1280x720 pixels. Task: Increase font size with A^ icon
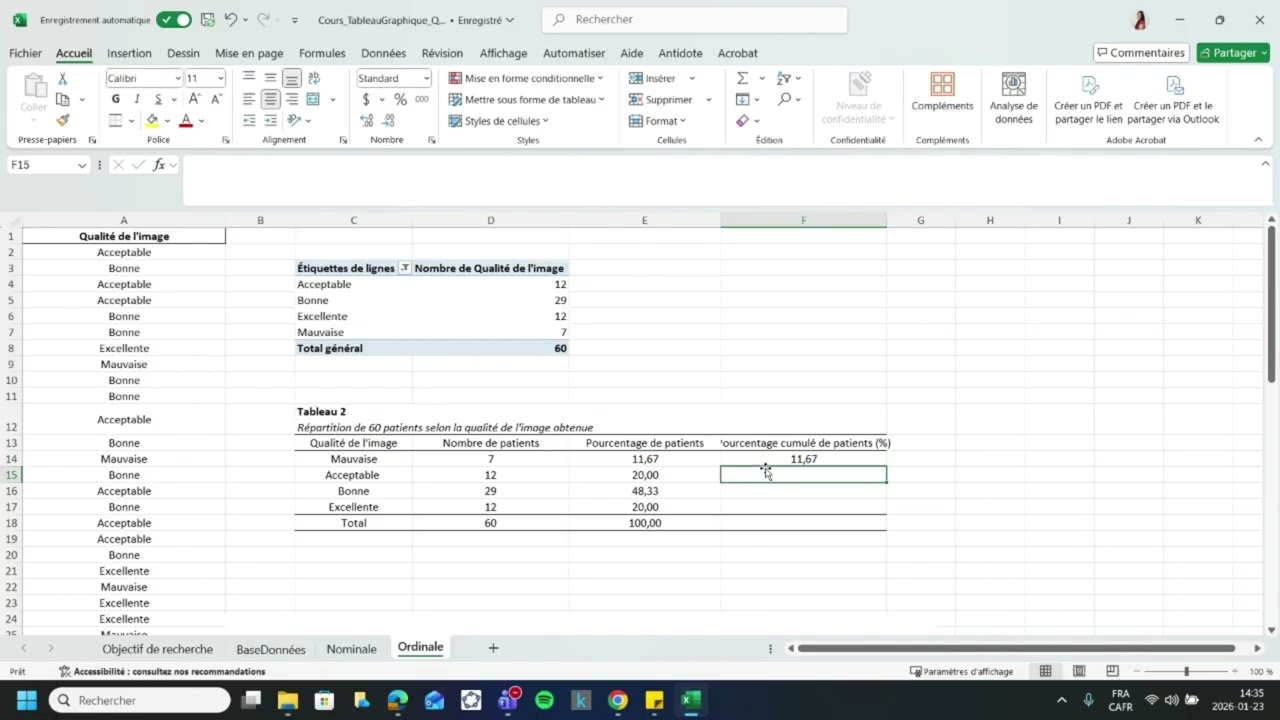pos(194,99)
